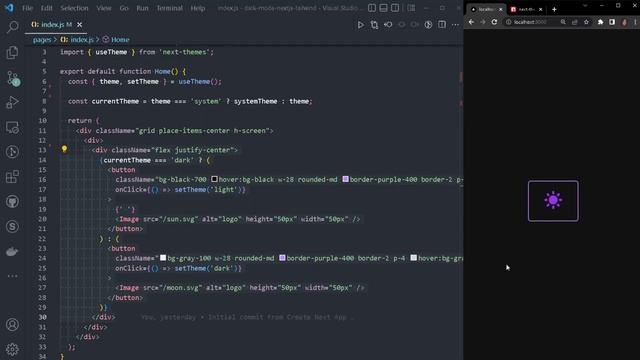640x360 pixels.
Task: Go forward in the browser
Action: 483,22
